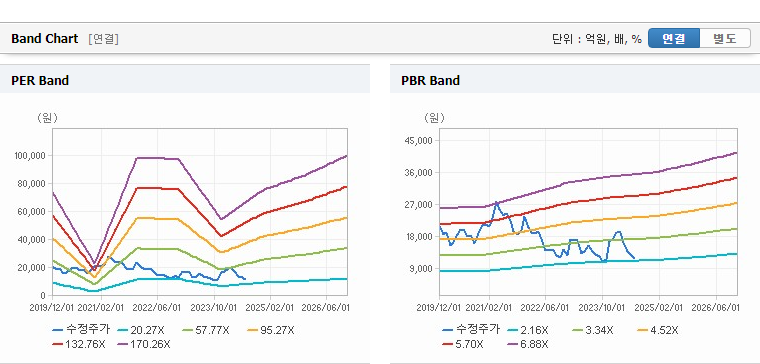Toggle the PER chart 수정주가 legend entry
The image size is (760, 364).
click(x=81, y=330)
